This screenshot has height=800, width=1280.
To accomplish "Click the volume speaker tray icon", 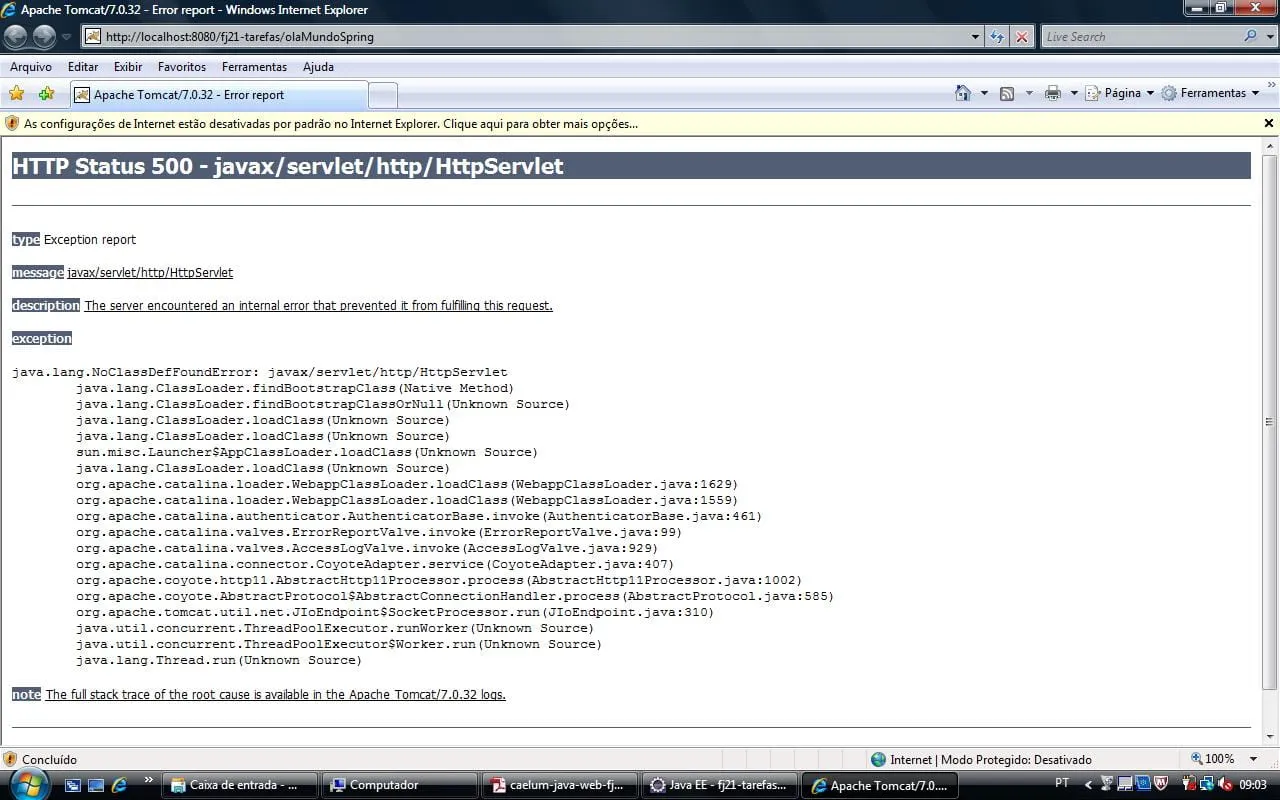I will [x=1226, y=785].
